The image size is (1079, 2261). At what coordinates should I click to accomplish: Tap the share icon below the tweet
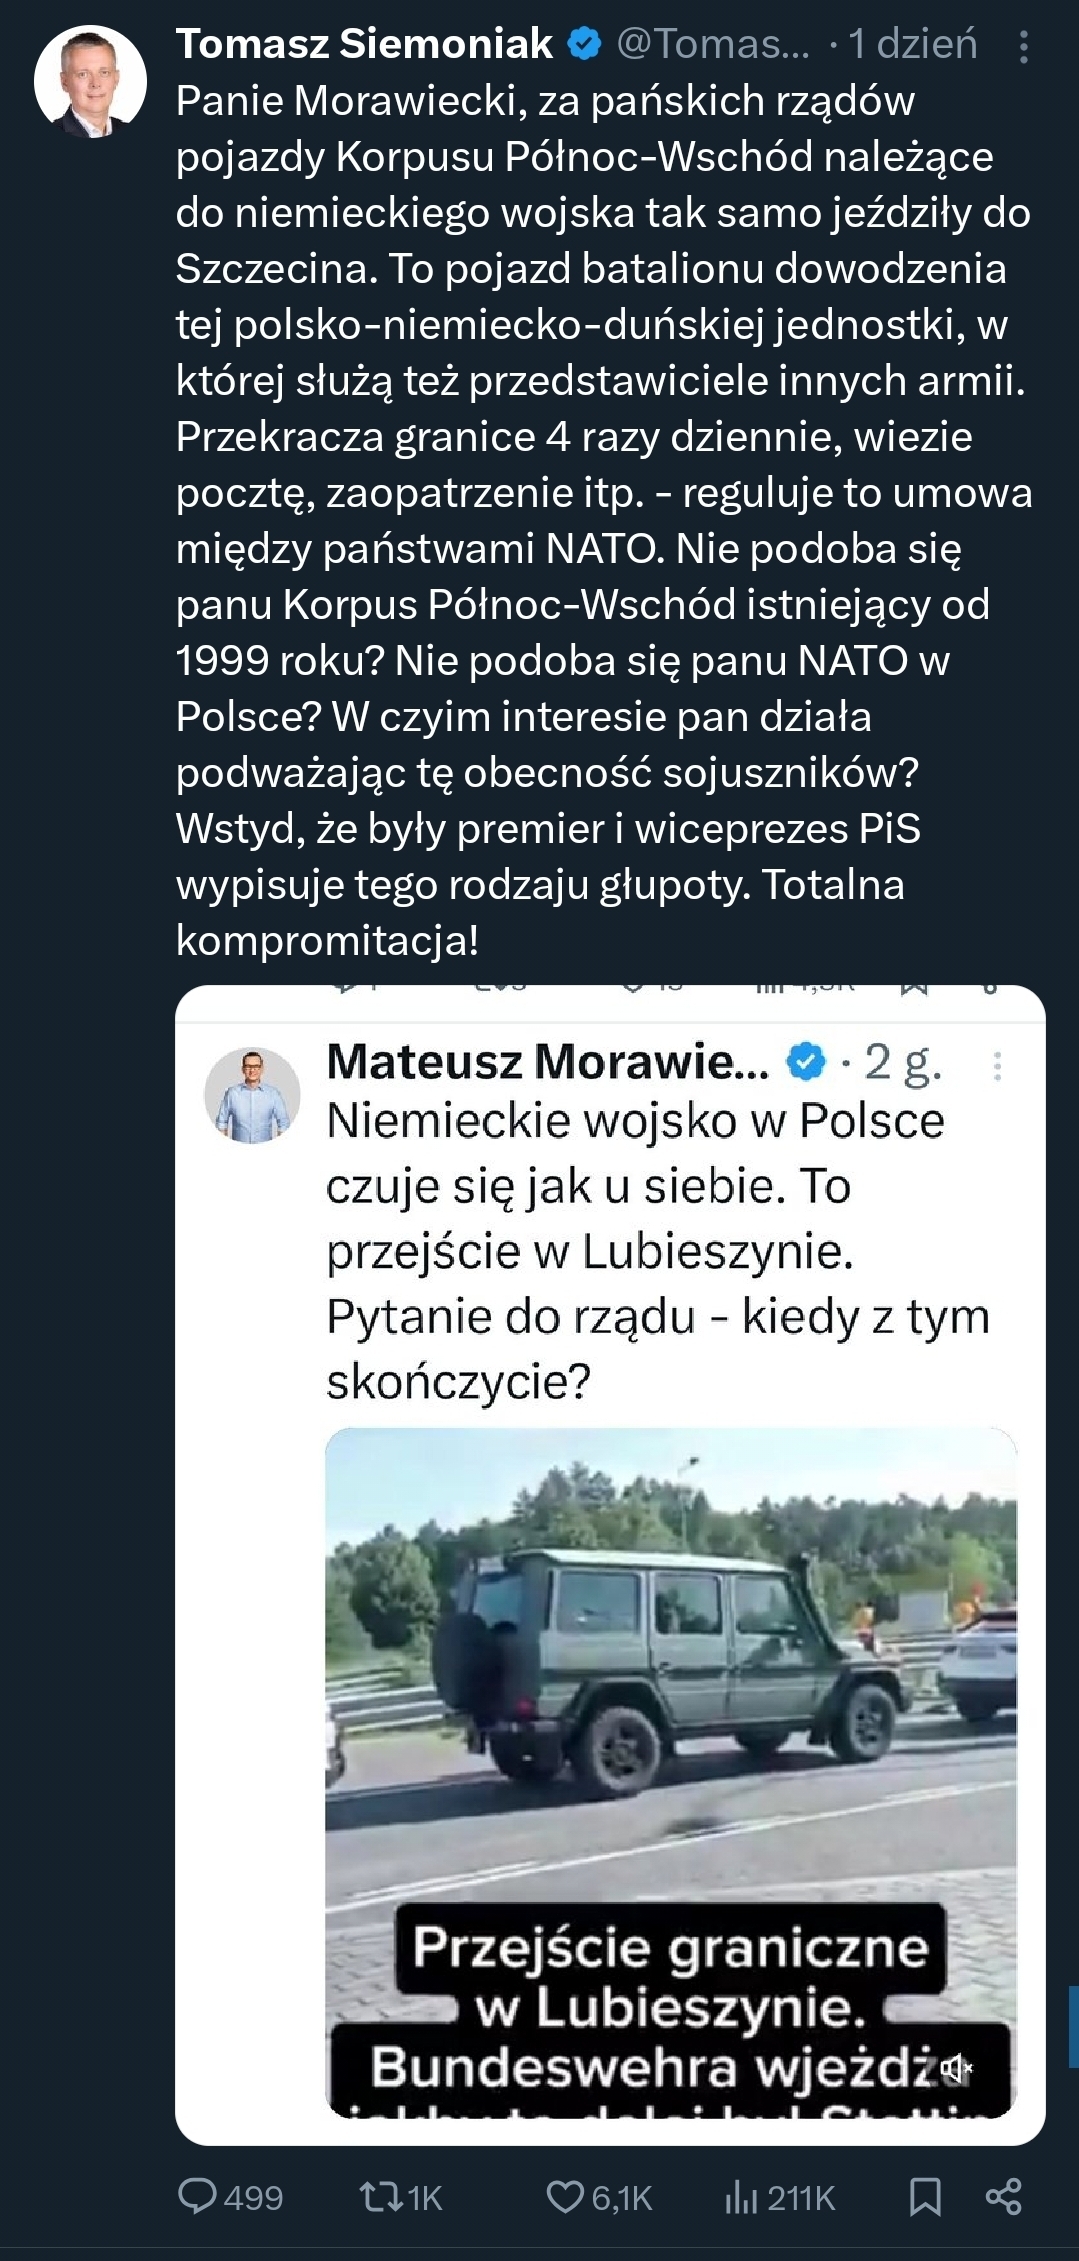coord(1003,2196)
